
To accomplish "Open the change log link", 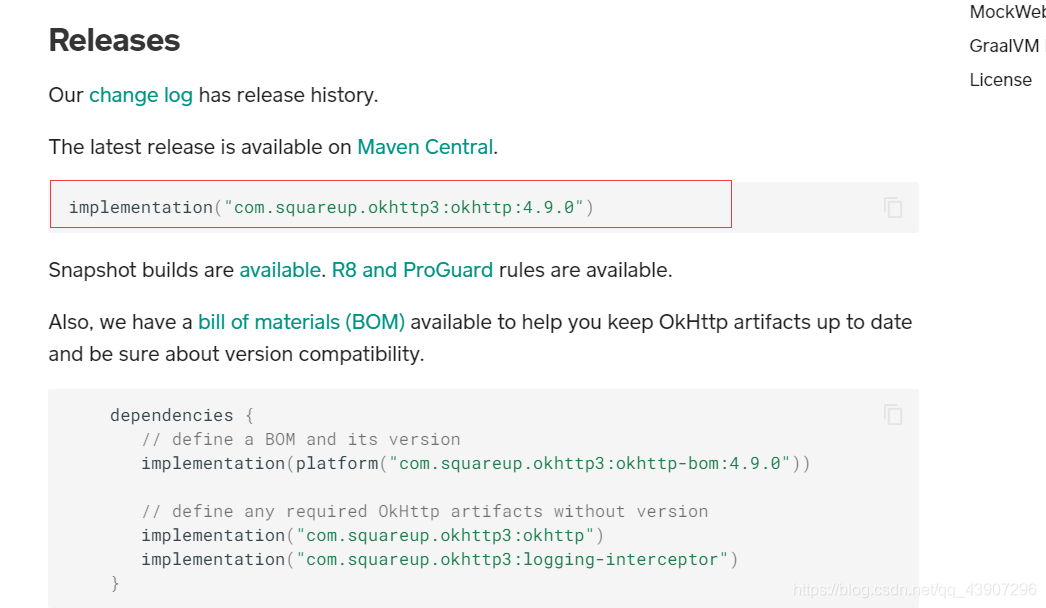I will point(141,95).
